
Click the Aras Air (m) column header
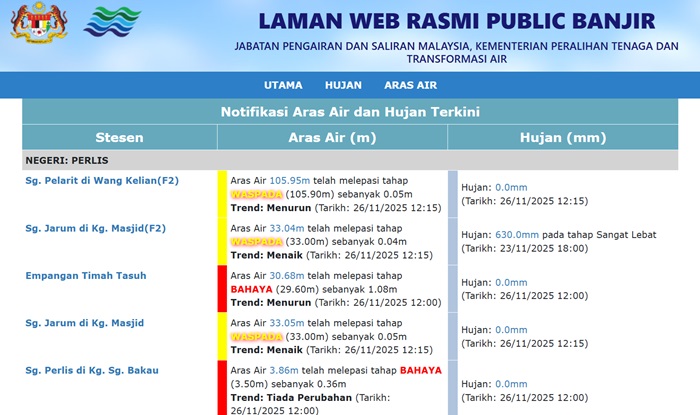click(x=332, y=137)
